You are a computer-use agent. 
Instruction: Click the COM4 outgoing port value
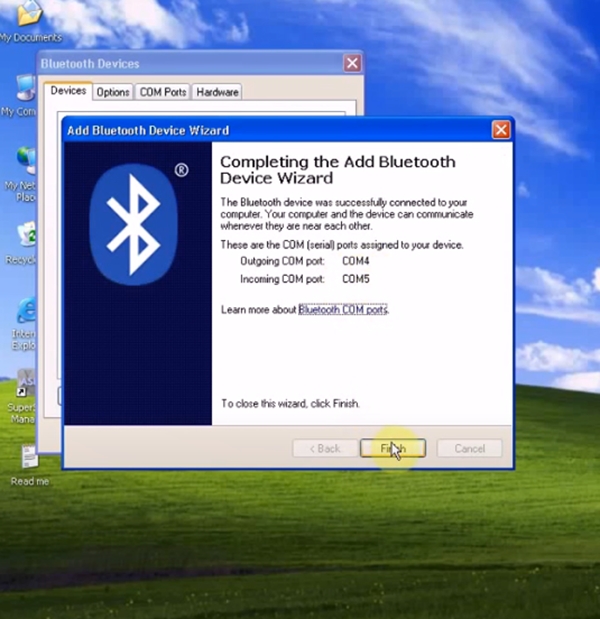pos(356,261)
